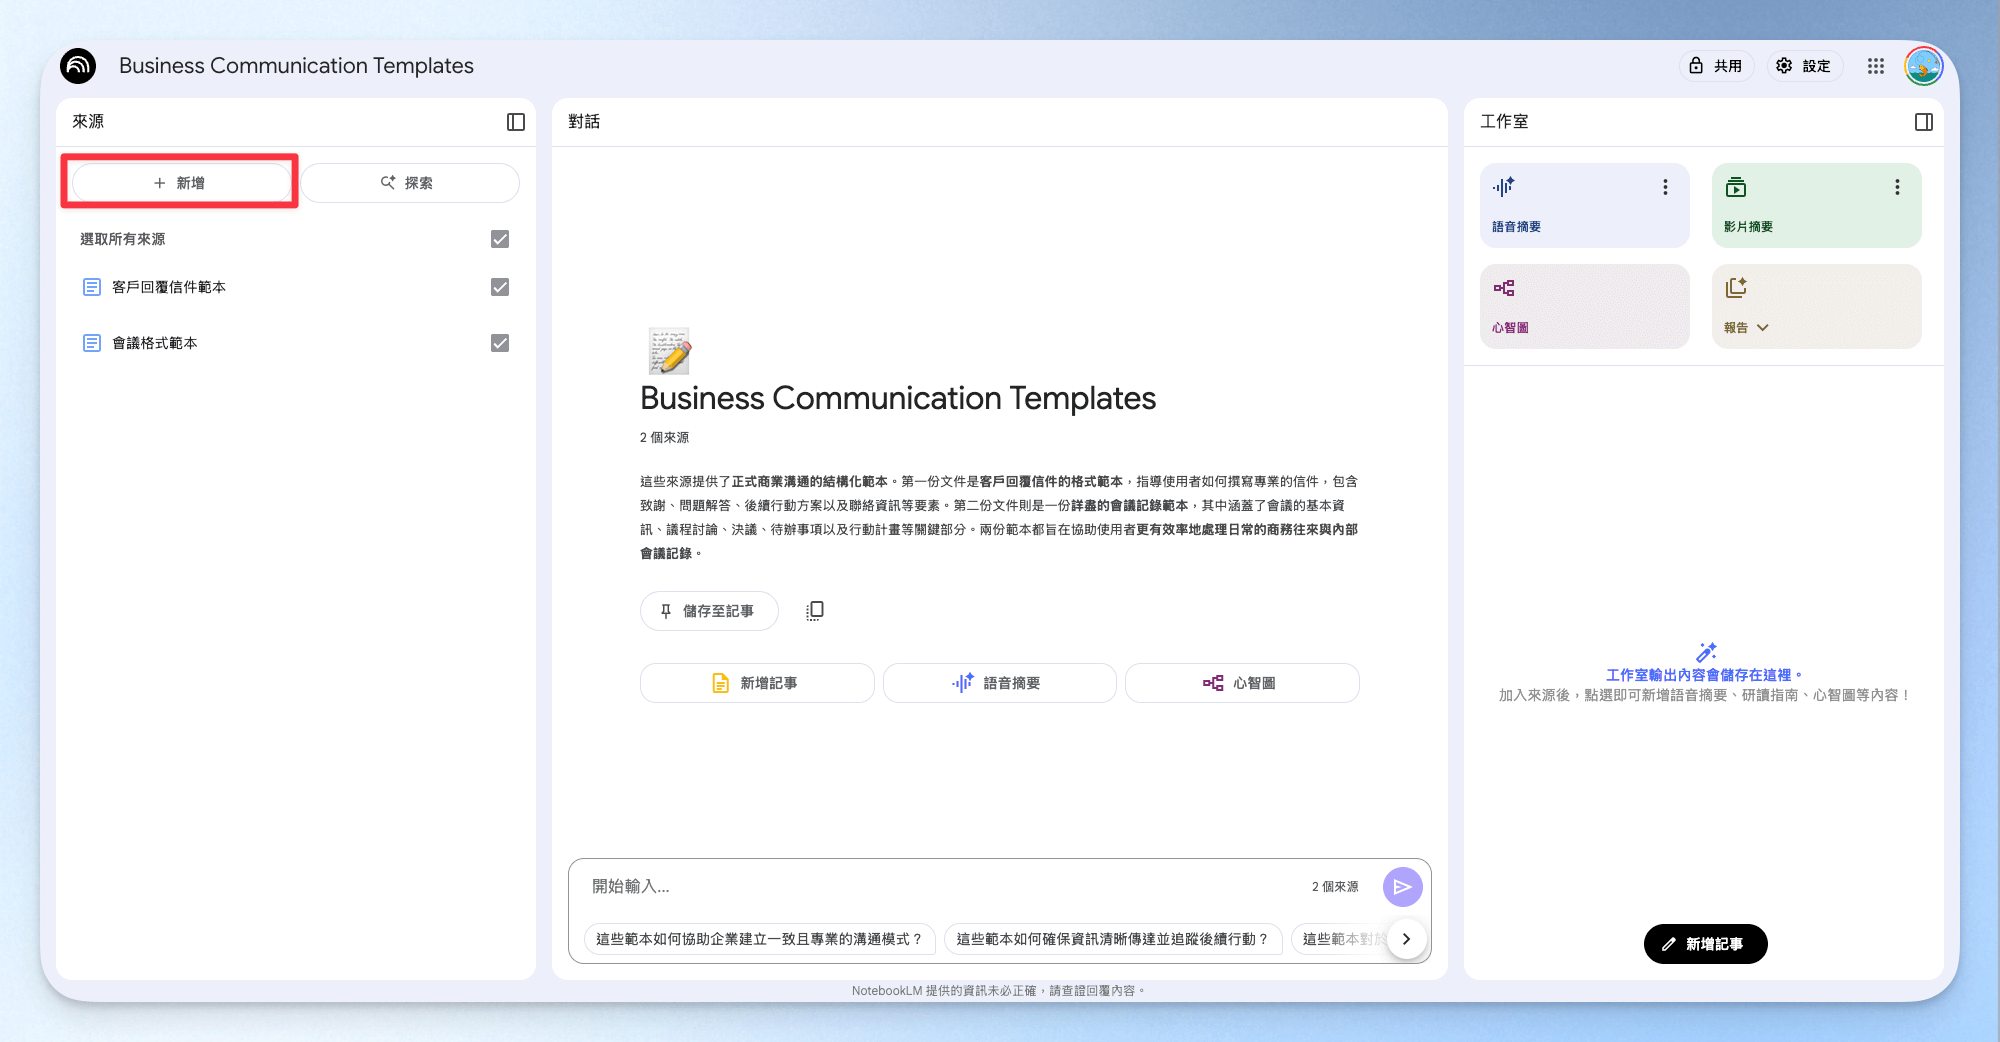Viewport: 2000px width, 1042px height.
Task: Open more options for 語音摘要 tile
Action: 1665,187
